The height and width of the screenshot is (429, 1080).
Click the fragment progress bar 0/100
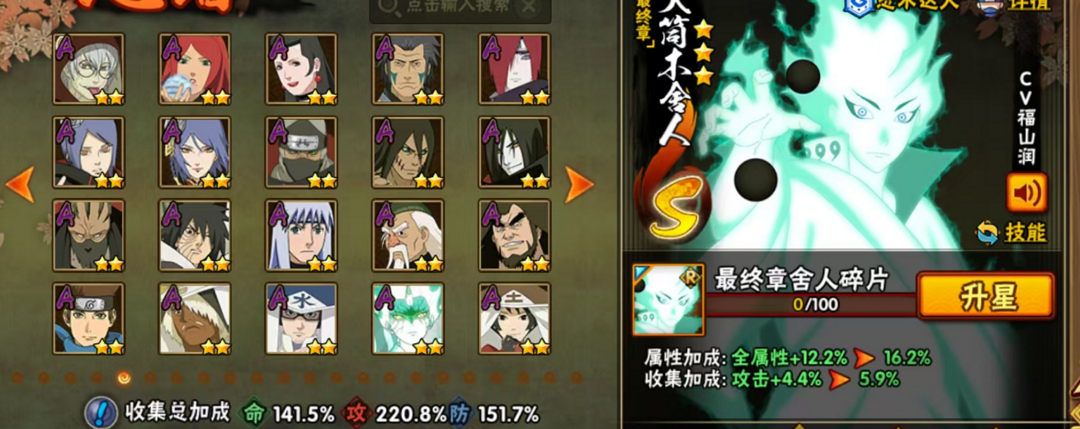pyautogui.click(x=810, y=304)
